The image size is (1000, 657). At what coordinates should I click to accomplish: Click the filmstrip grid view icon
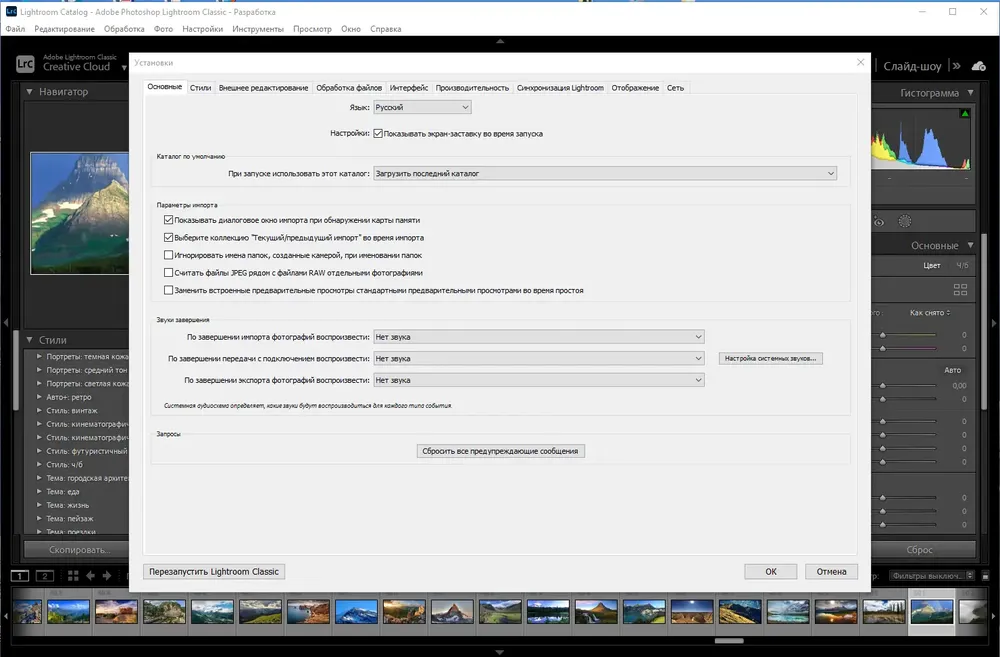[x=73, y=576]
